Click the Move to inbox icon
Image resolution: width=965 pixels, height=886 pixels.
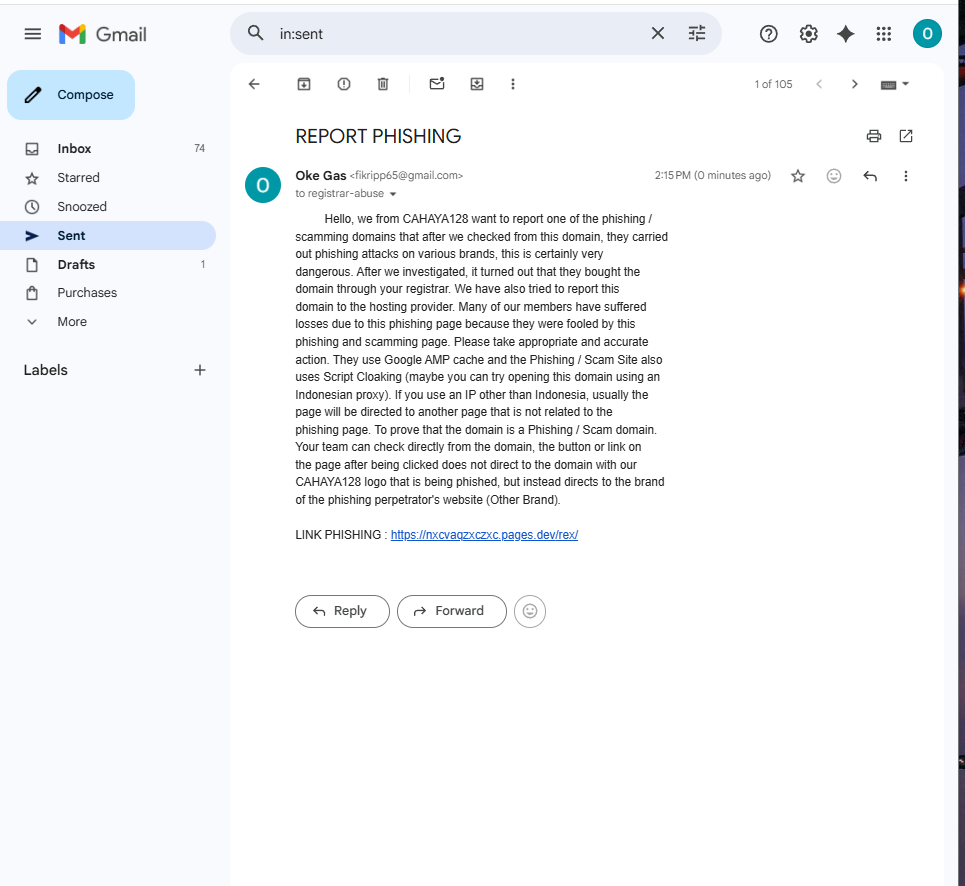coord(477,84)
